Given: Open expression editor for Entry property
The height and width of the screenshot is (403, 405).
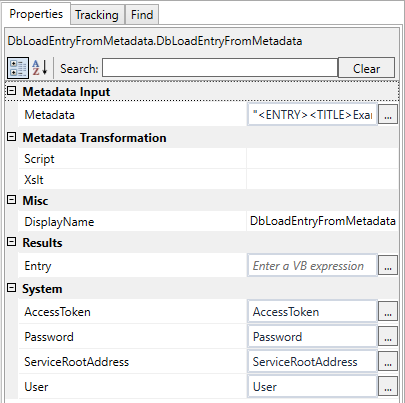Looking at the screenshot, I should coord(388,266).
